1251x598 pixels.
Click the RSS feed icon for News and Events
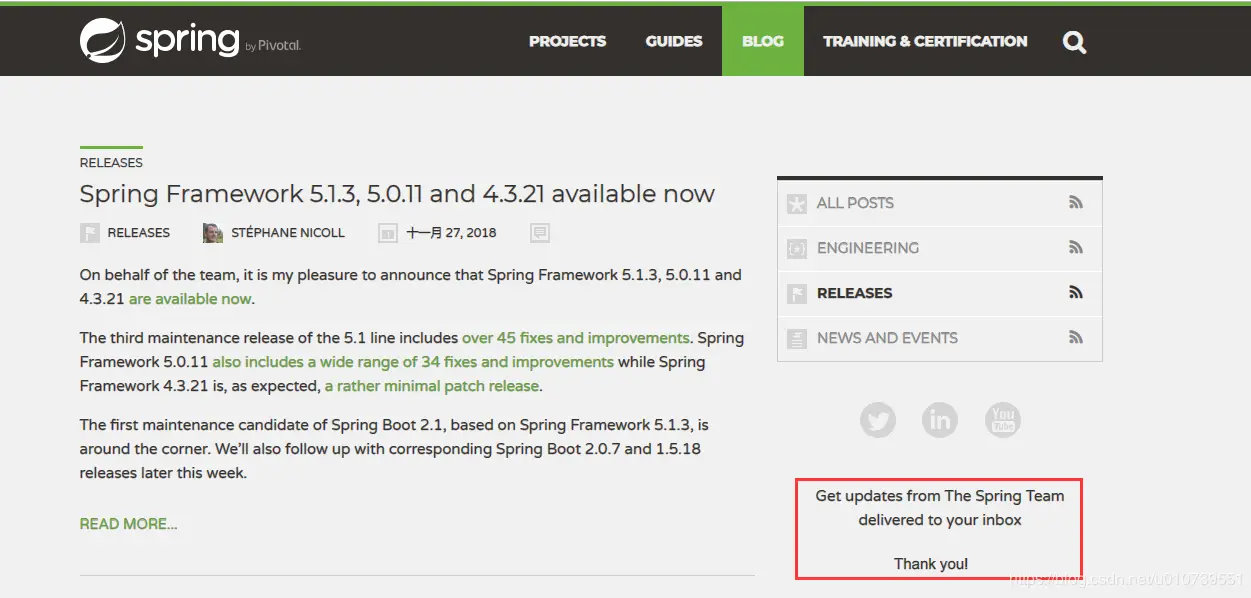pos(1076,338)
